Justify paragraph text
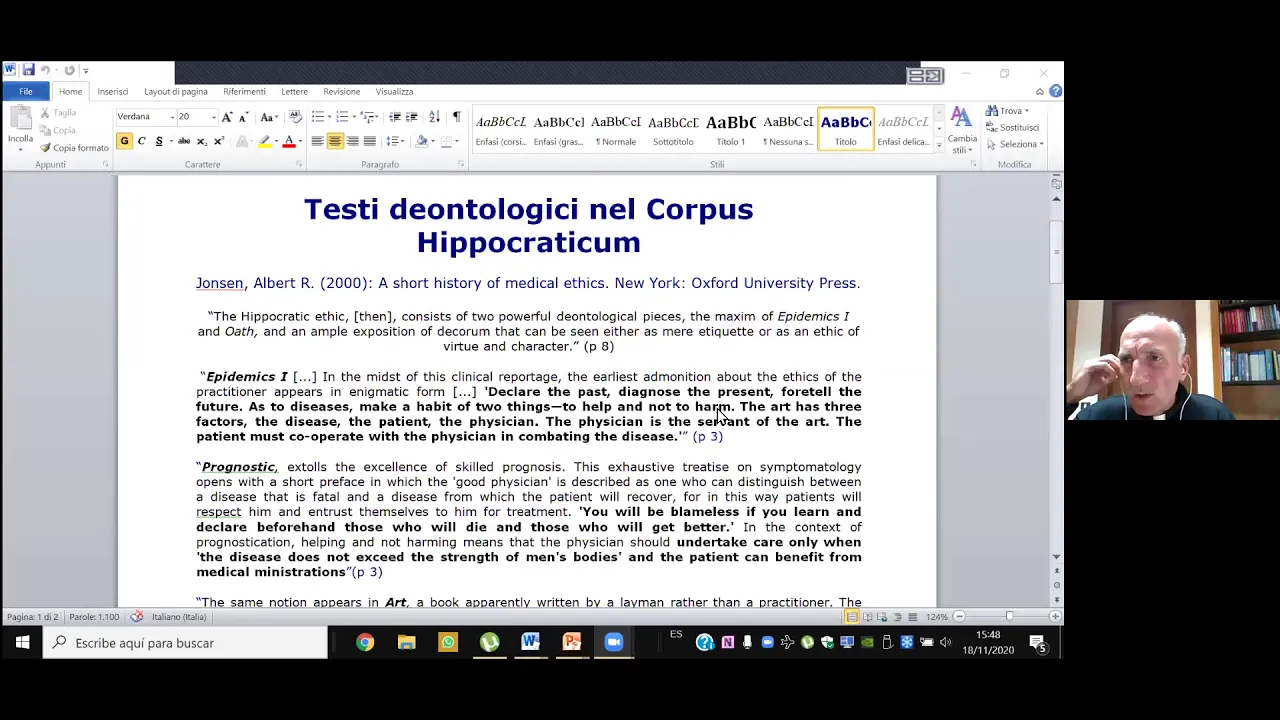 (369, 141)
